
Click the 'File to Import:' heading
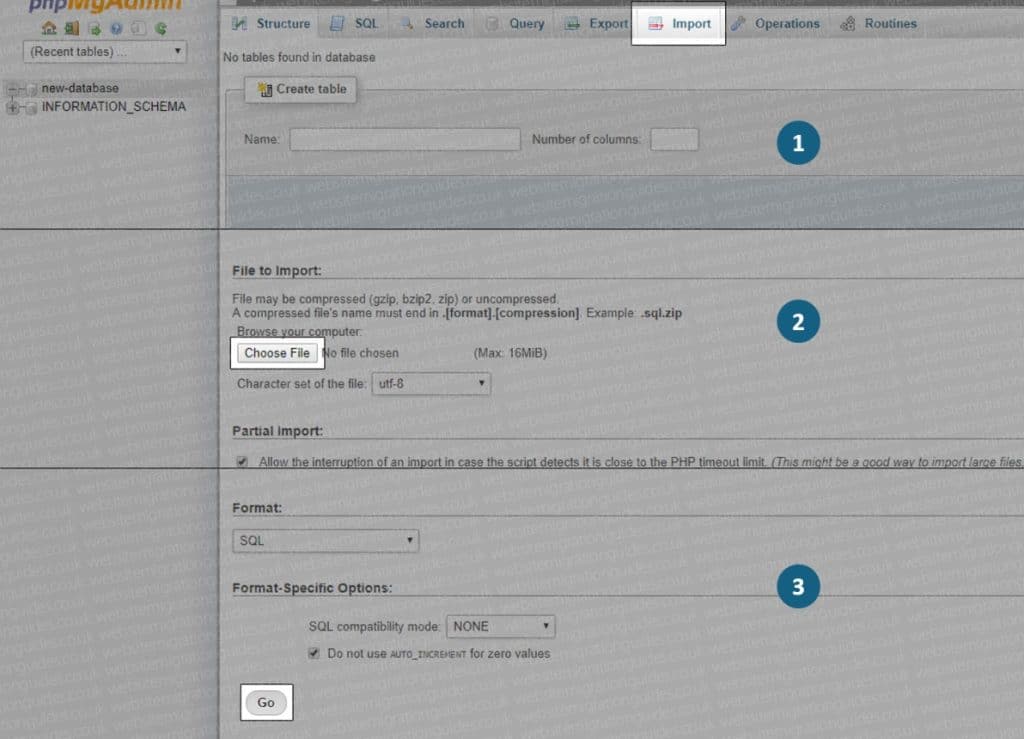click(277, 271)
